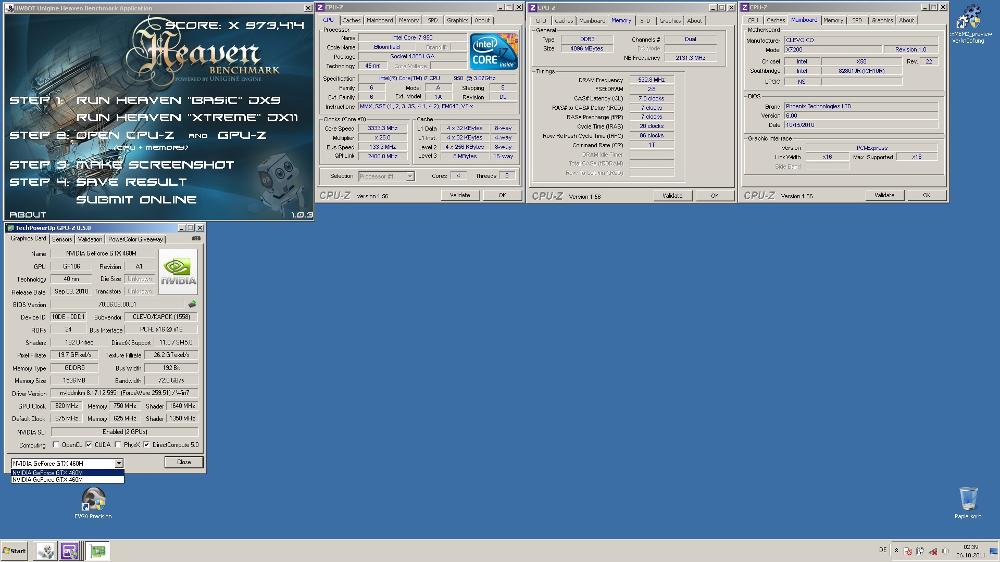Click the GPU-Z screenshot camera icon
This screenshot has width=1000, height=562.
[x=196, y=239]
